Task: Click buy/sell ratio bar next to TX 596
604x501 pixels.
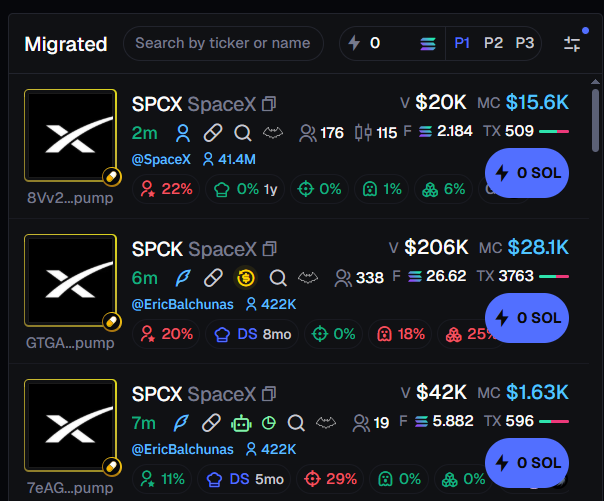Action: point(554,421)
